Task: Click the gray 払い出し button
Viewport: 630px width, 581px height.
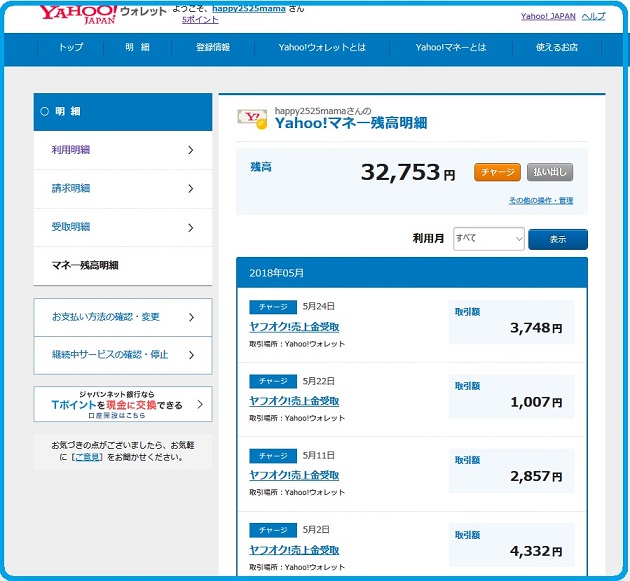Action: click(x=550, y=172)
